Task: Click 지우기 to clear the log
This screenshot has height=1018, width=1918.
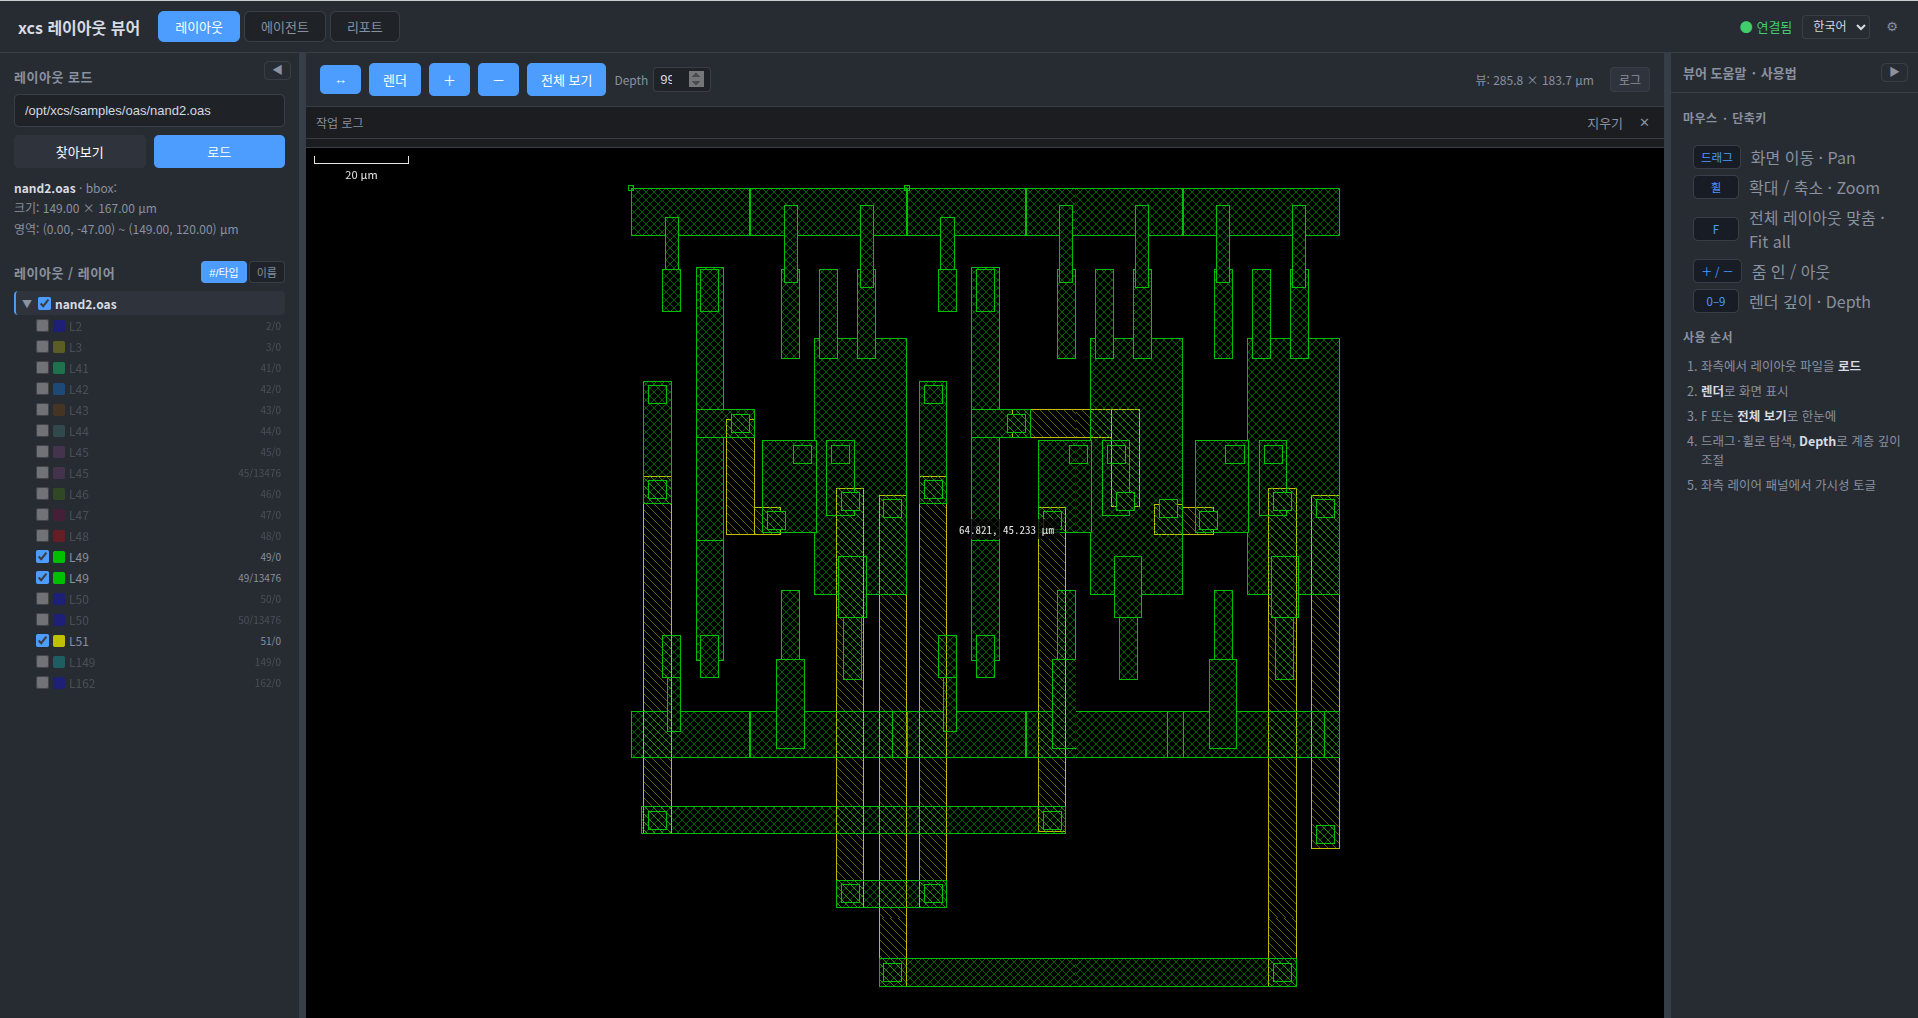Action: 1604,123
